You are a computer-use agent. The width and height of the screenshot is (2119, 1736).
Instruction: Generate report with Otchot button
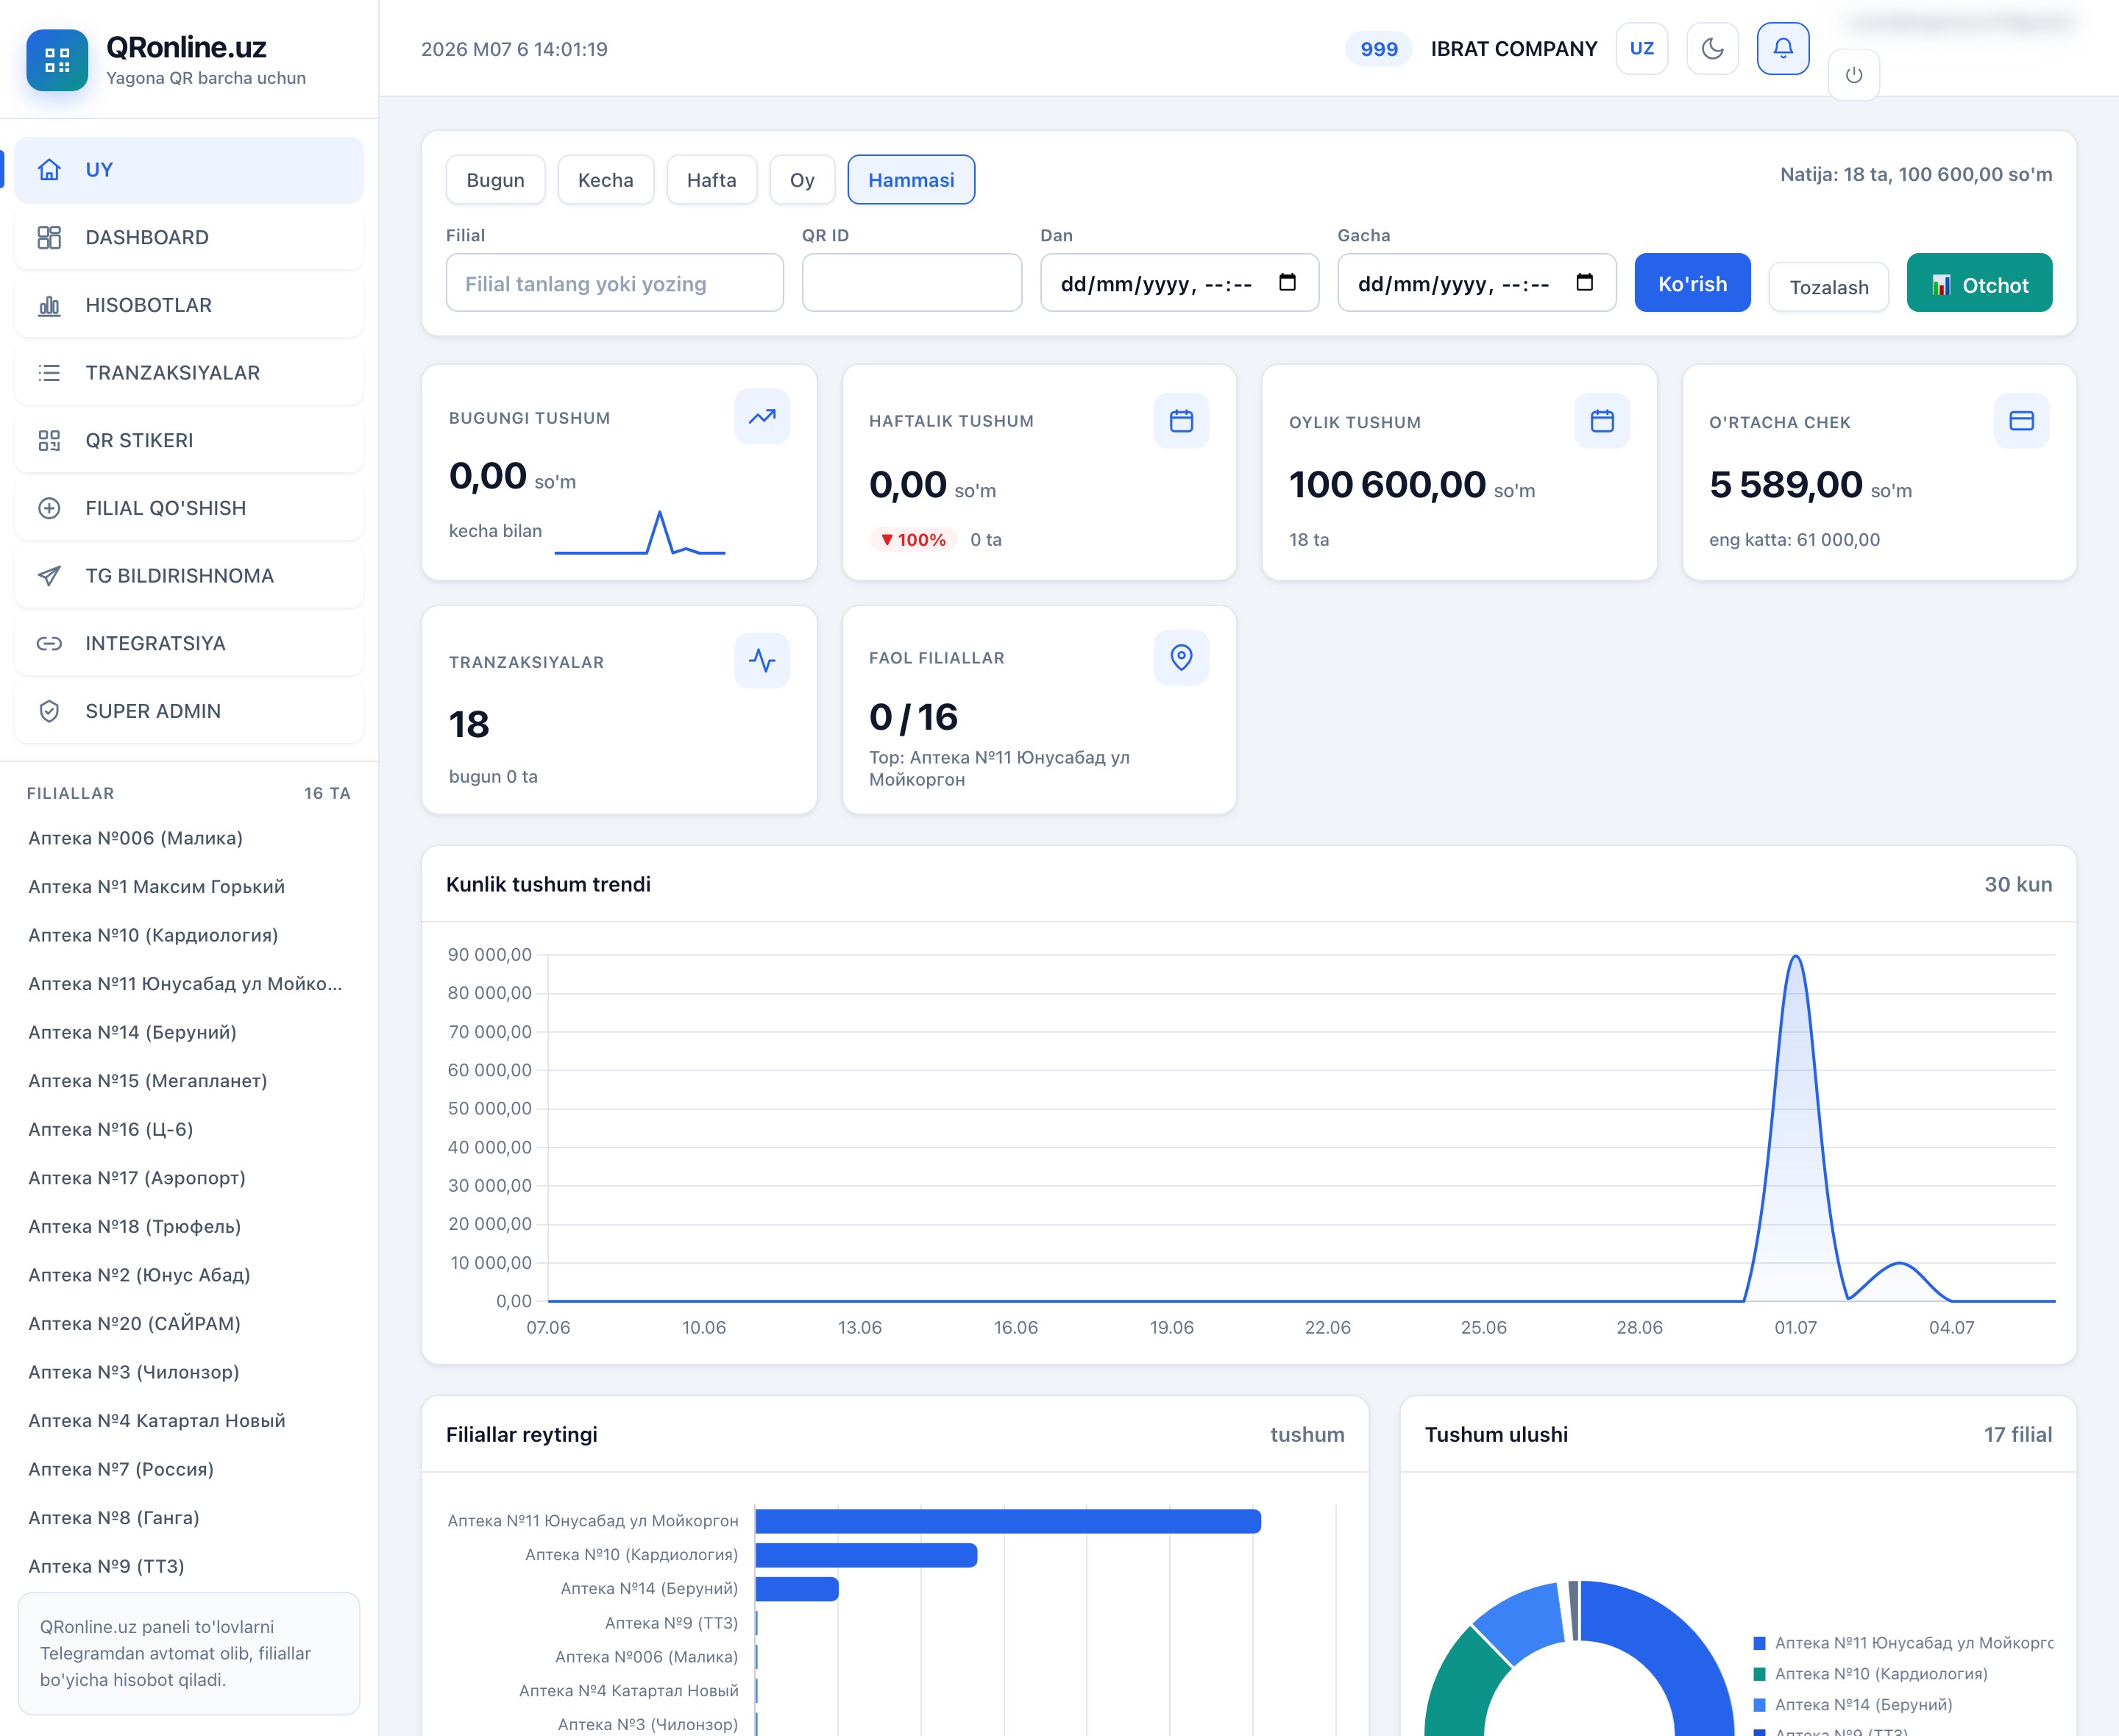(1979, 283)
